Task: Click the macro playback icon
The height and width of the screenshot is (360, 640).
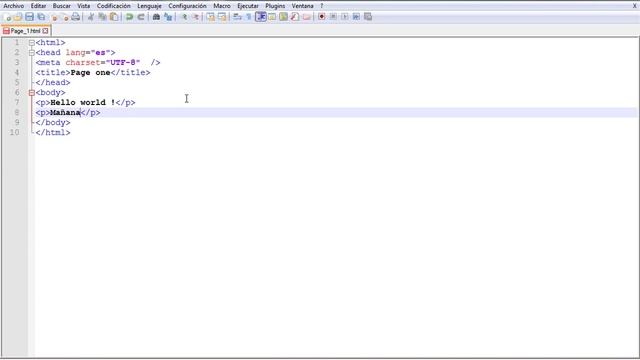Action: point(344,17)
